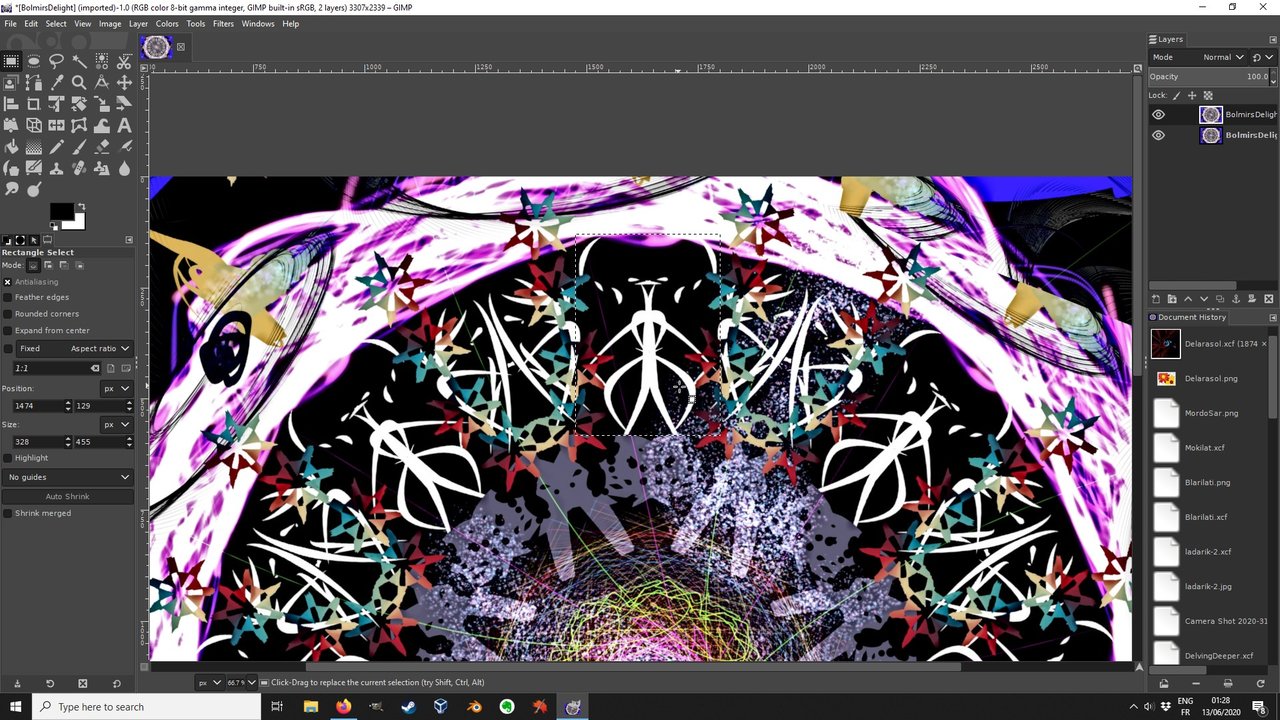The image size is (1280, 720).
Task: Open Delarasol.png from Document History
Action: click(x=1210, y=379)
